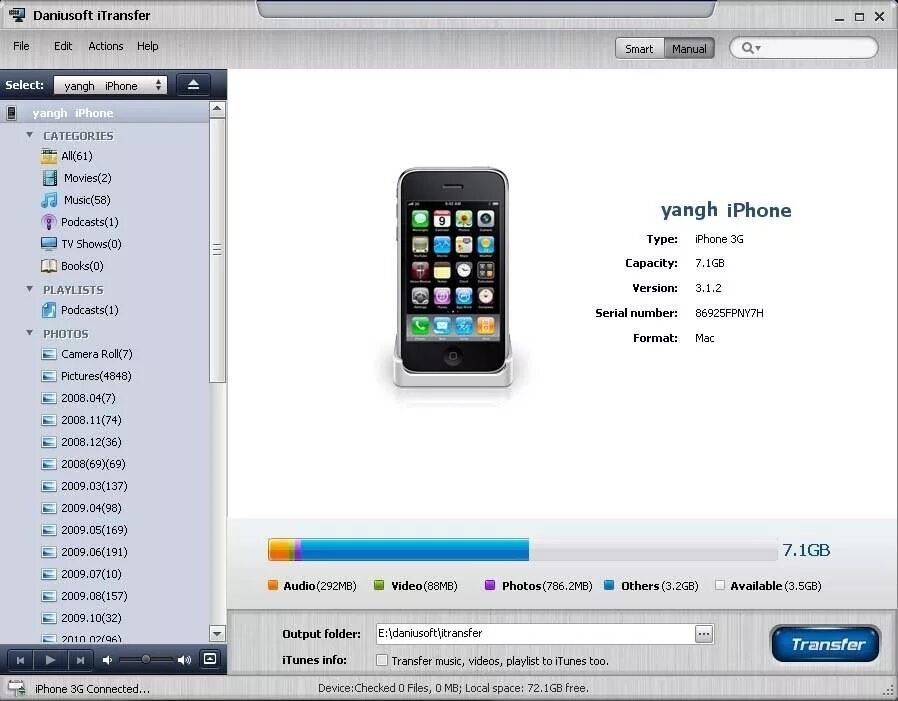
Task: Click the blue Others storage bar segment
Action: (x=415, y=550)
